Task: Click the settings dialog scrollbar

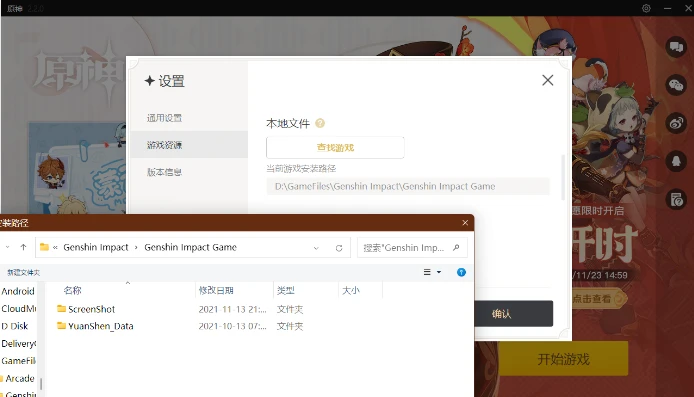Action: [563, 177]
